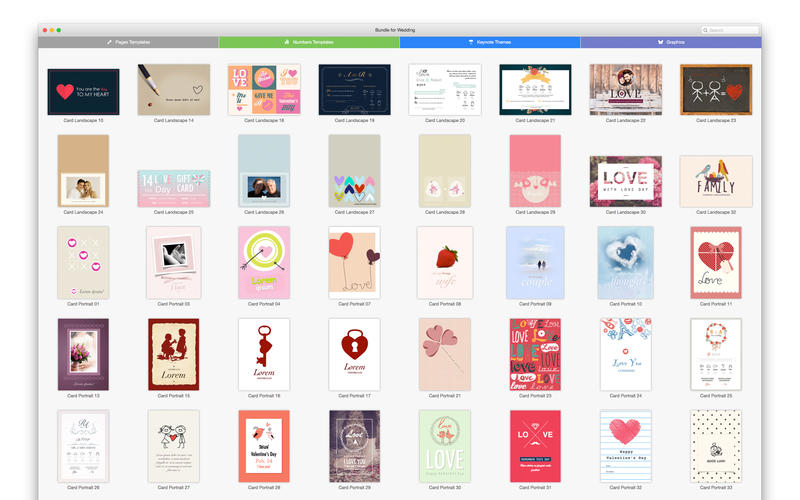
Task: Click the Search field in title bar
Action: tap(730, 30)
